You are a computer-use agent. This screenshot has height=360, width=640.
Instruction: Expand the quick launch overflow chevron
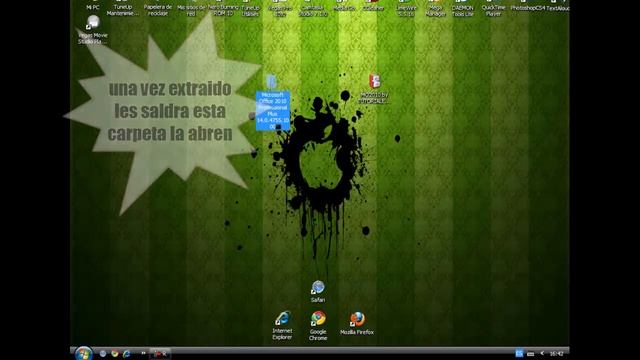click(143, 353)
